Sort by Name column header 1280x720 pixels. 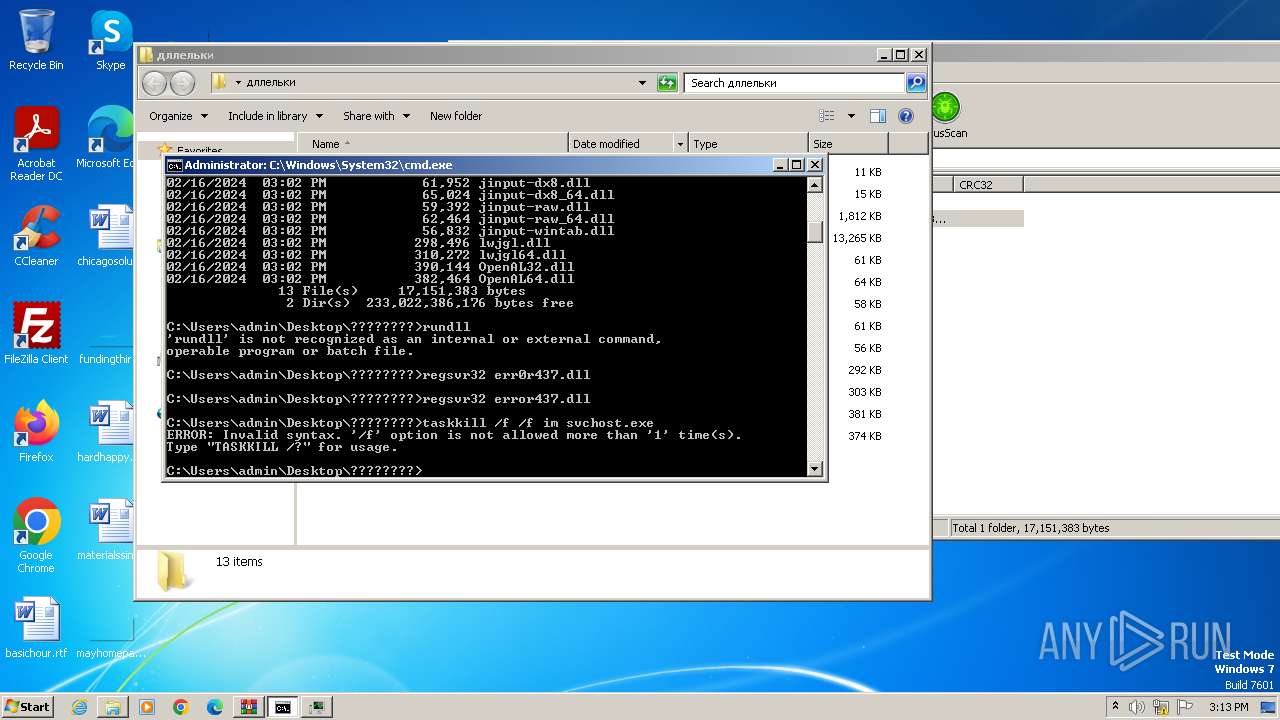tap(432, 144)
